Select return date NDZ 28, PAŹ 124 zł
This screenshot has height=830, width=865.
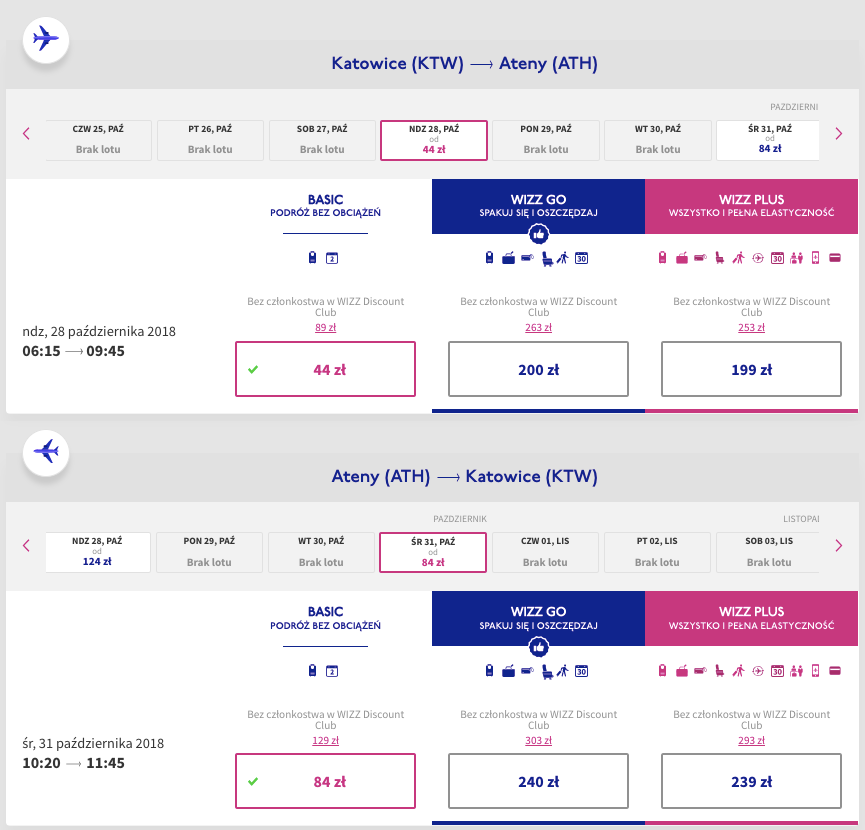click(98, 552)
